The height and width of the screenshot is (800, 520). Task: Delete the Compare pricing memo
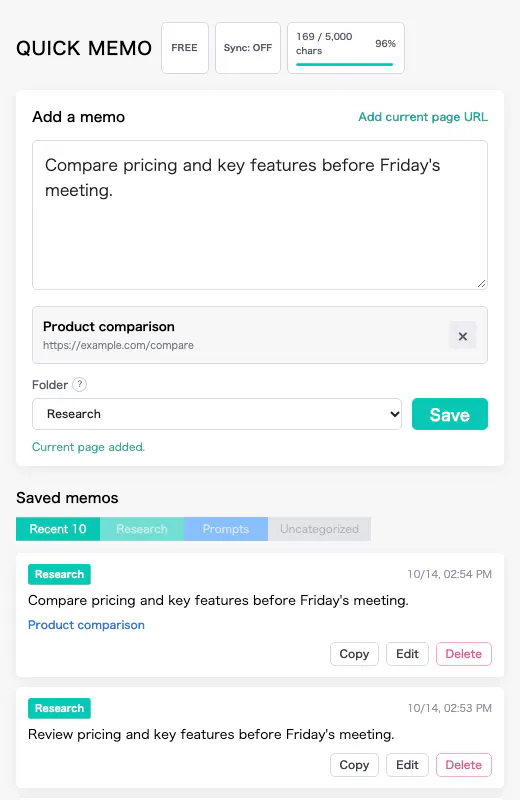[463, 654]
